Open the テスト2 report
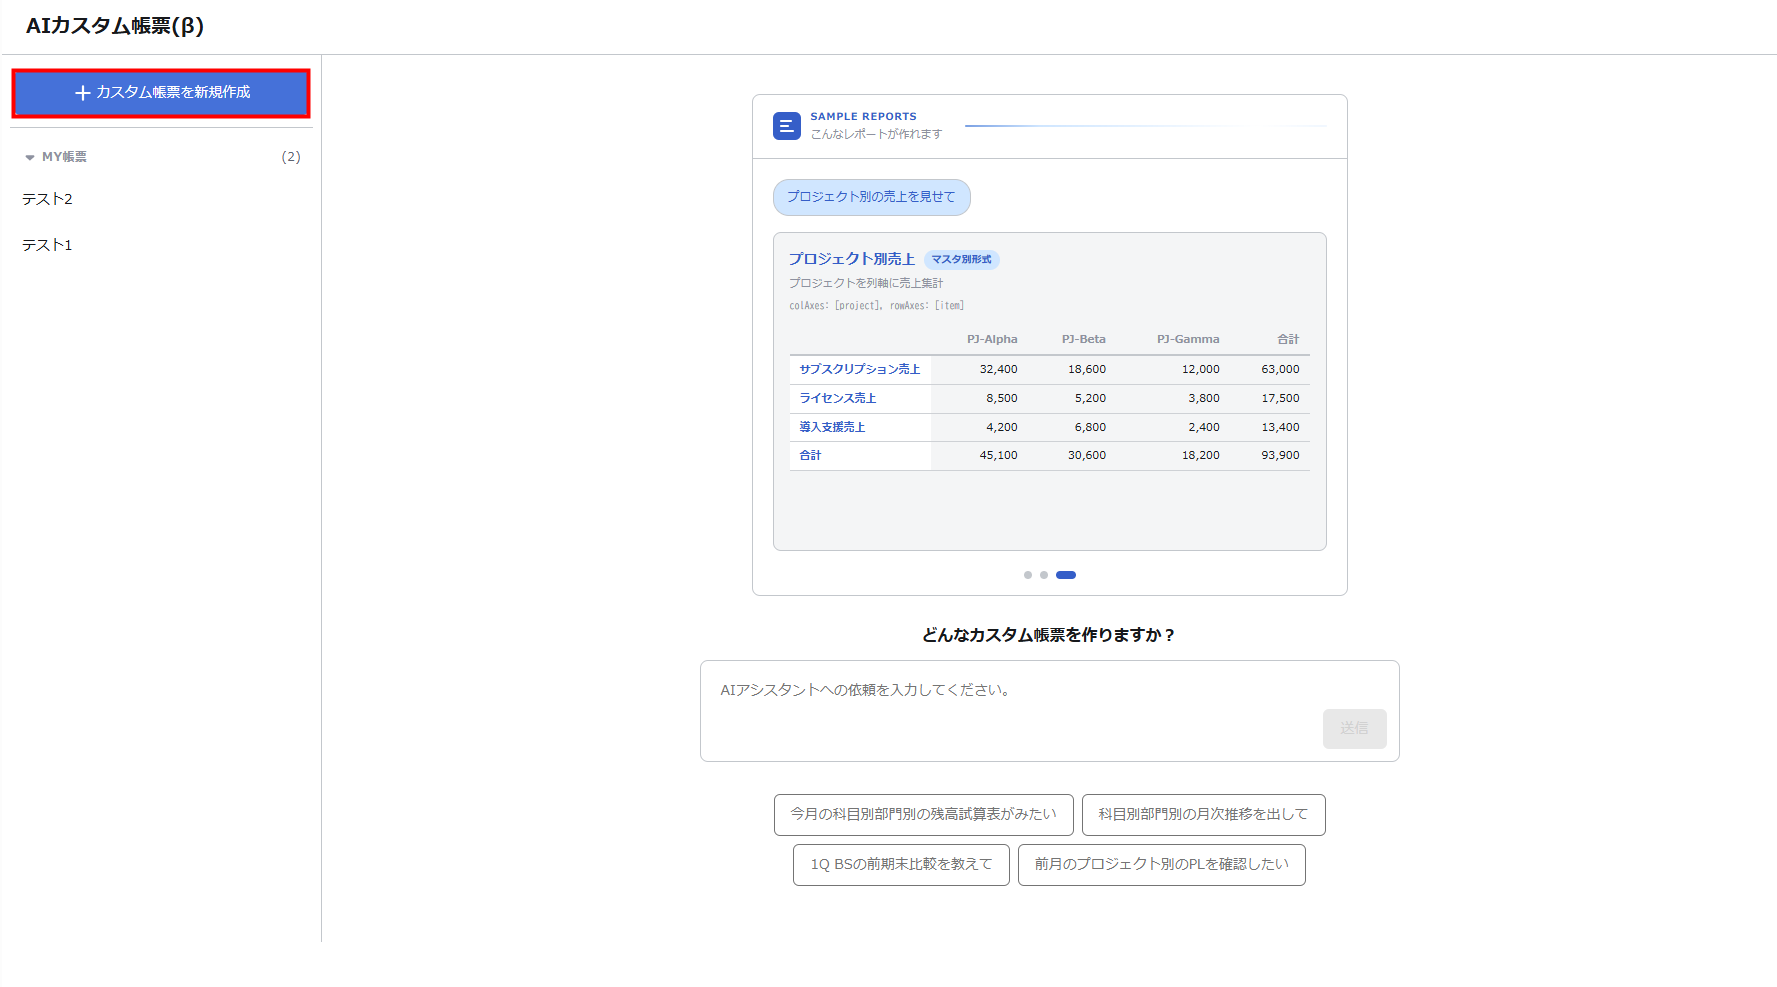The width and height of the screenshot is (1777, 987). click(x=48, y=199)
